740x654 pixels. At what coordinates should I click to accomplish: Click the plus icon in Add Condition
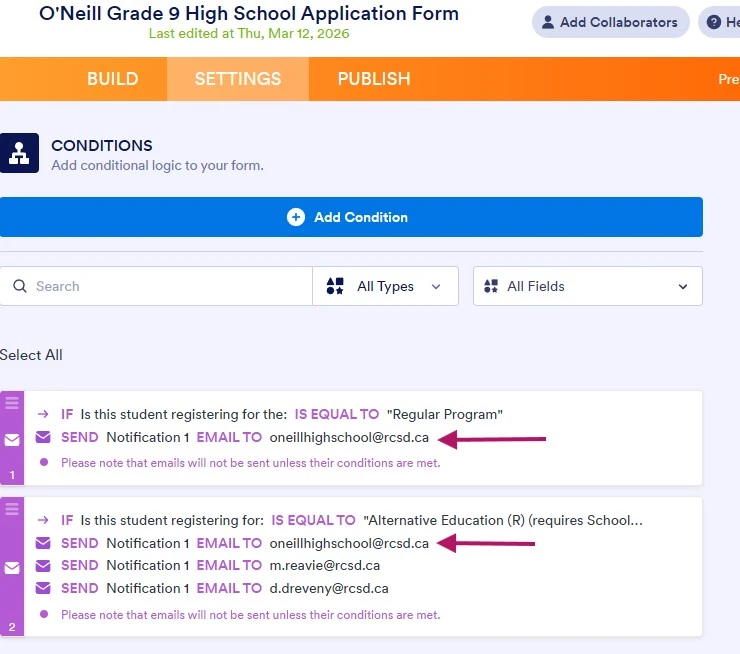296,217
